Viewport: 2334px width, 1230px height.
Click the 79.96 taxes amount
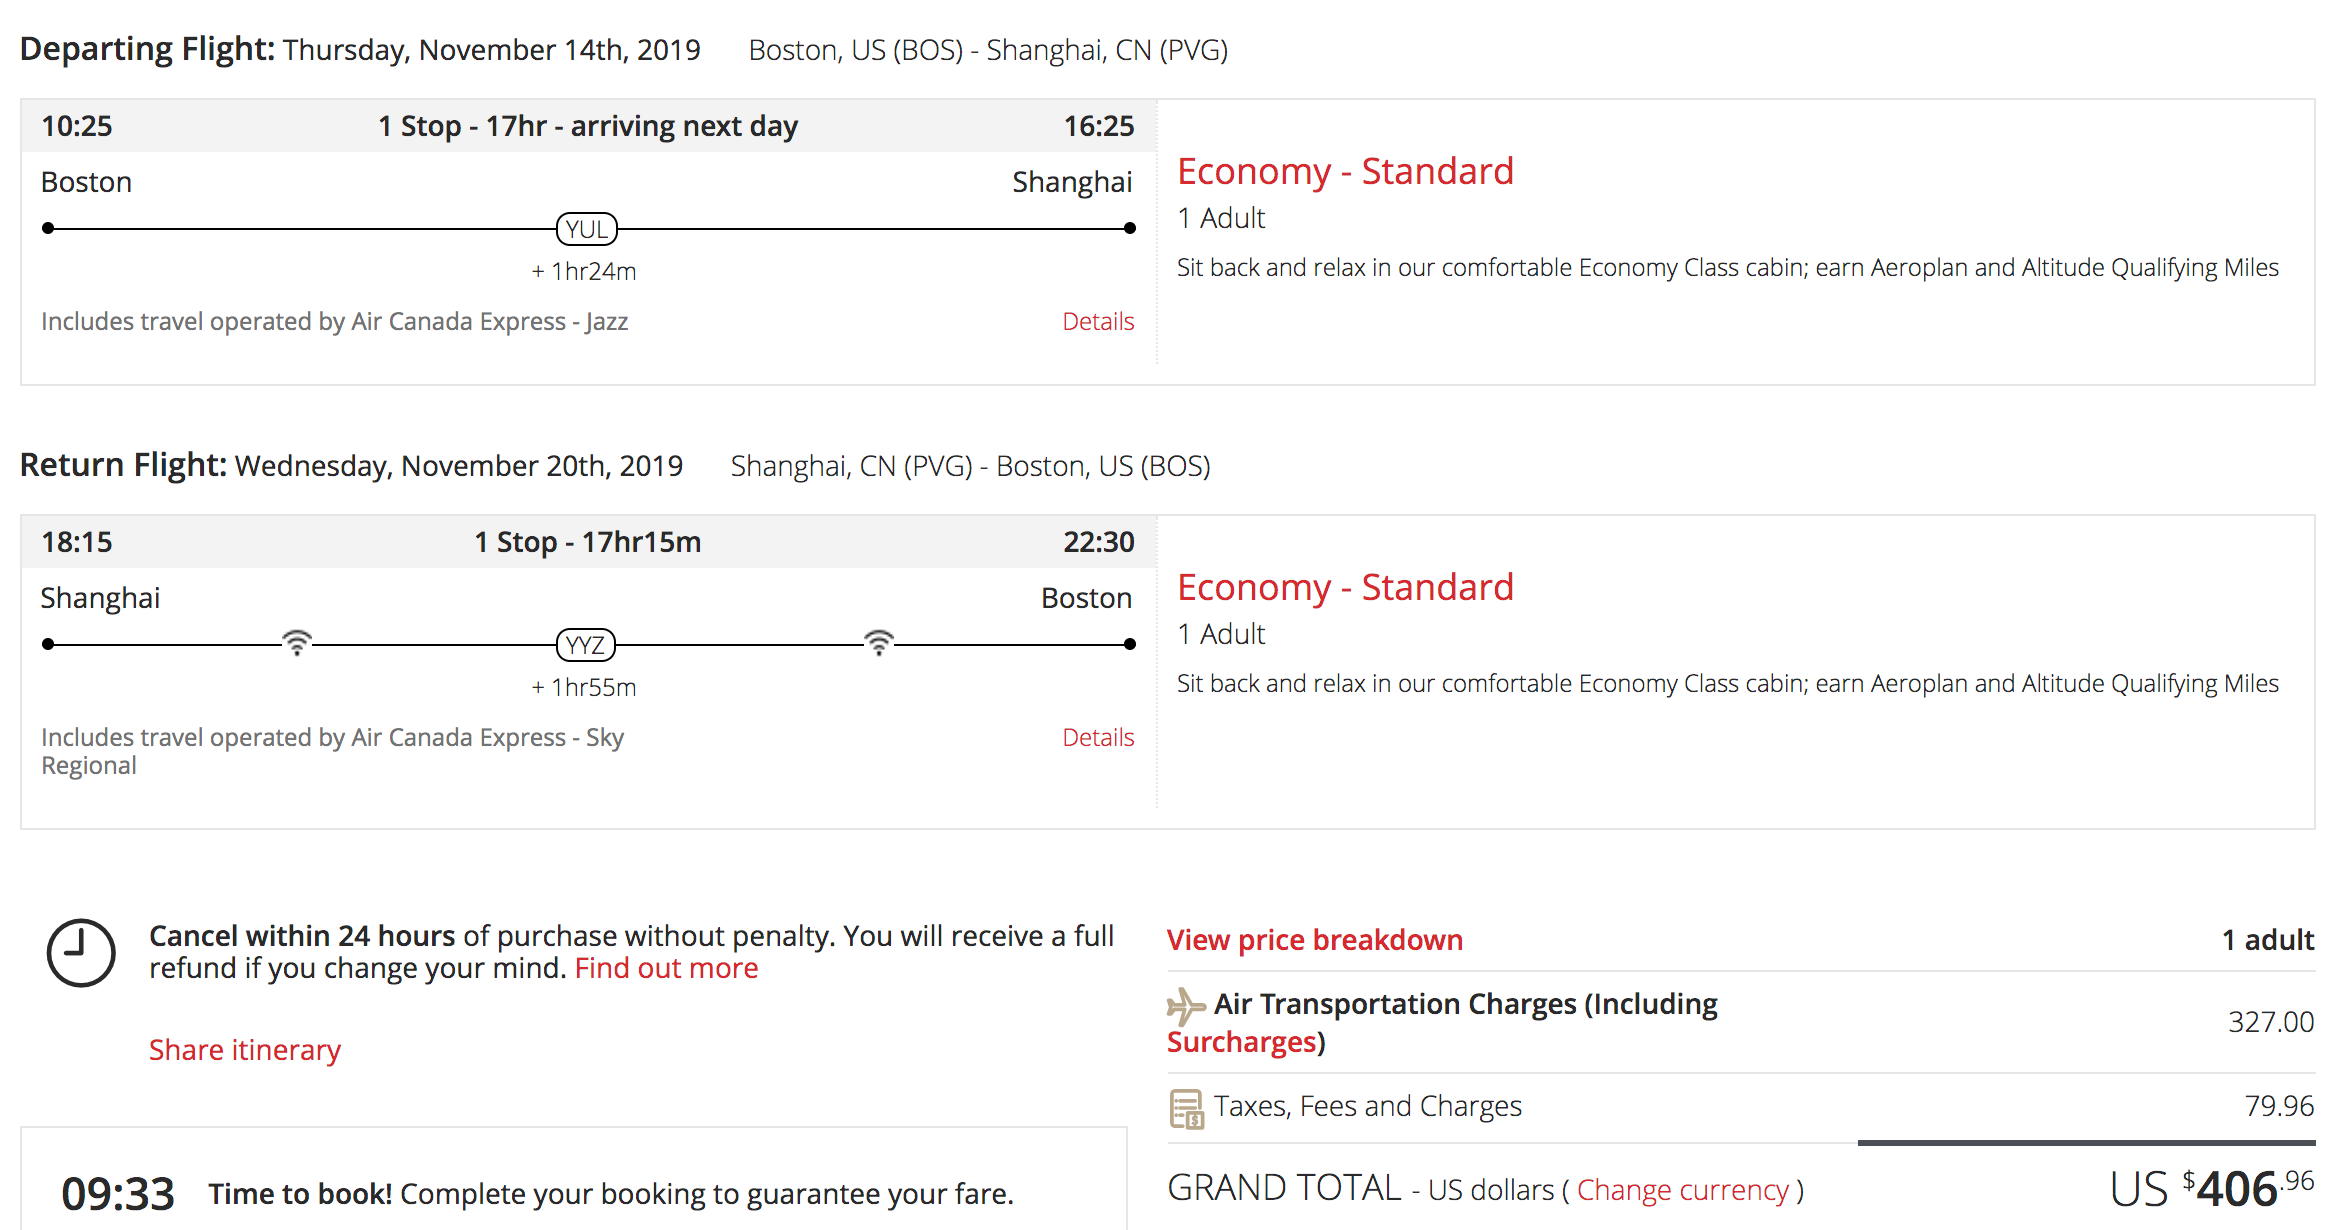tap(2278, 1106)
